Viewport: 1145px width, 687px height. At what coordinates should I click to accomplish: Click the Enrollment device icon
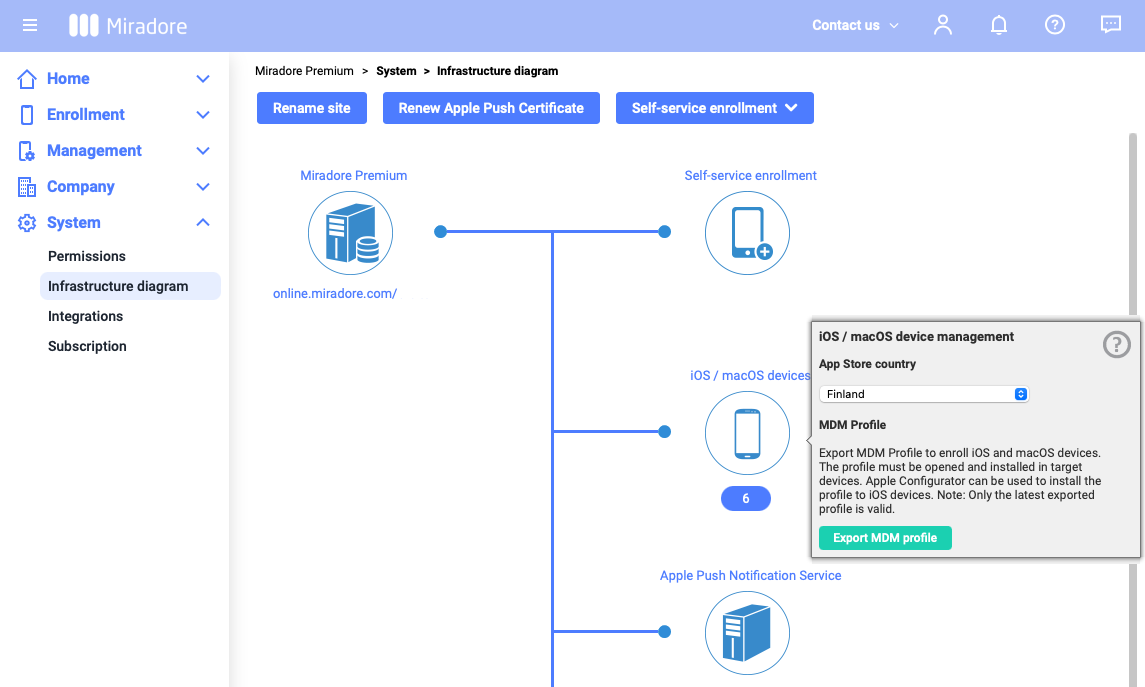click(x=27, y=115)
